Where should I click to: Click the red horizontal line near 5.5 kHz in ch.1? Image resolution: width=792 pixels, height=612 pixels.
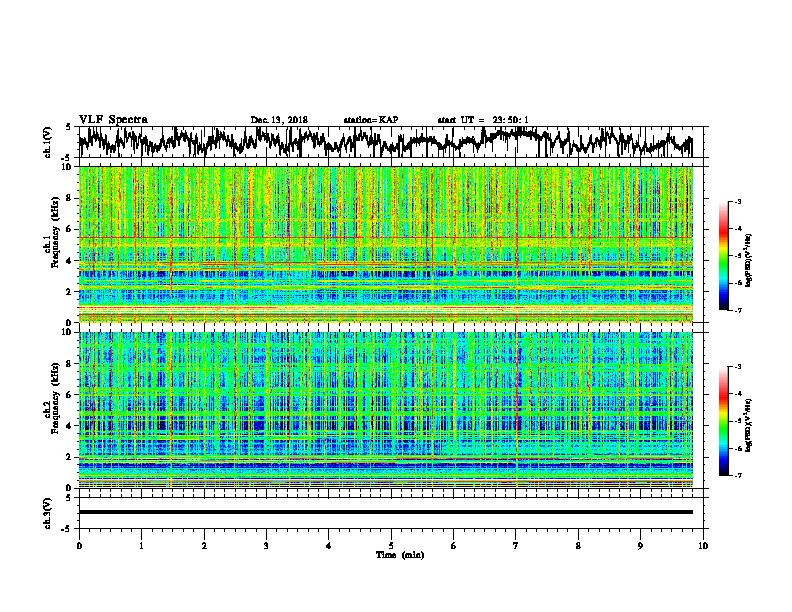[385, 237]
